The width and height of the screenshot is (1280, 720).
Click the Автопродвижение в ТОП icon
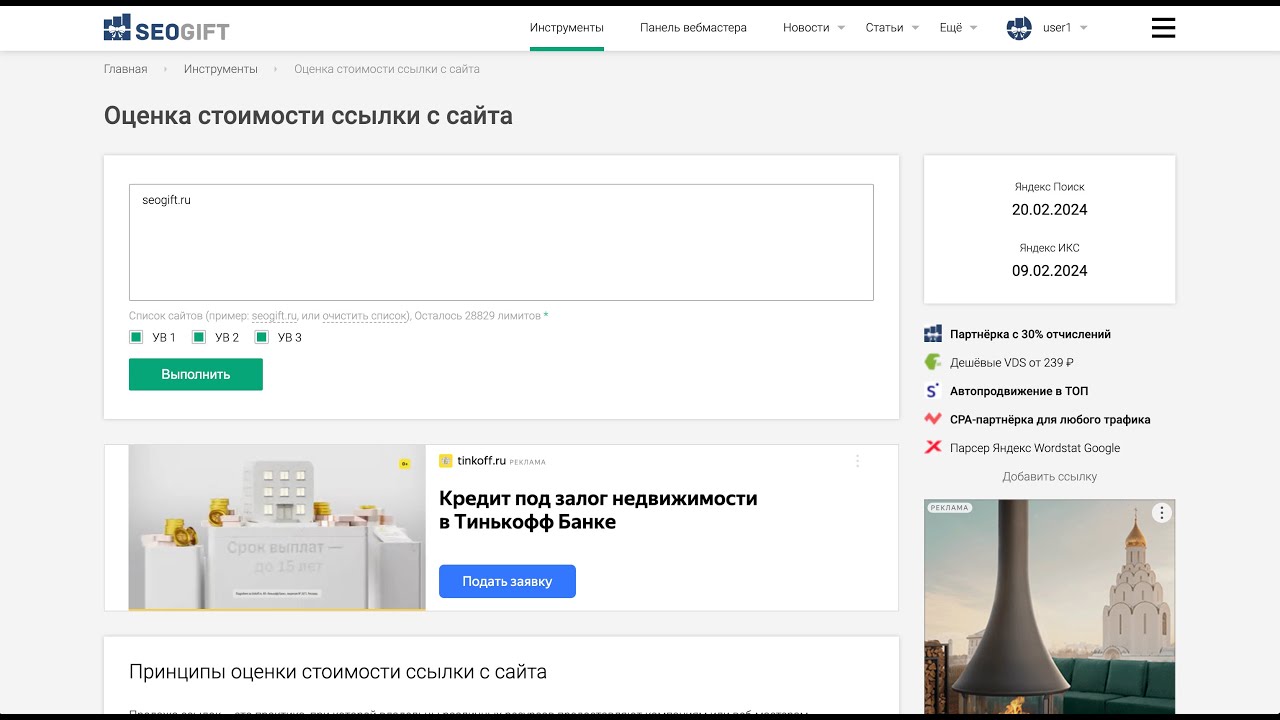[x=933, y=391]
